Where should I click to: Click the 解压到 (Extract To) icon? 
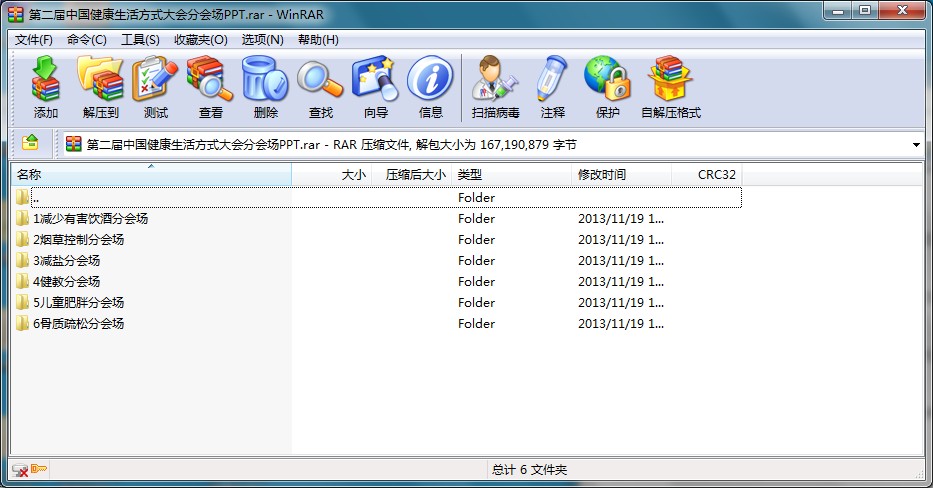100,79
